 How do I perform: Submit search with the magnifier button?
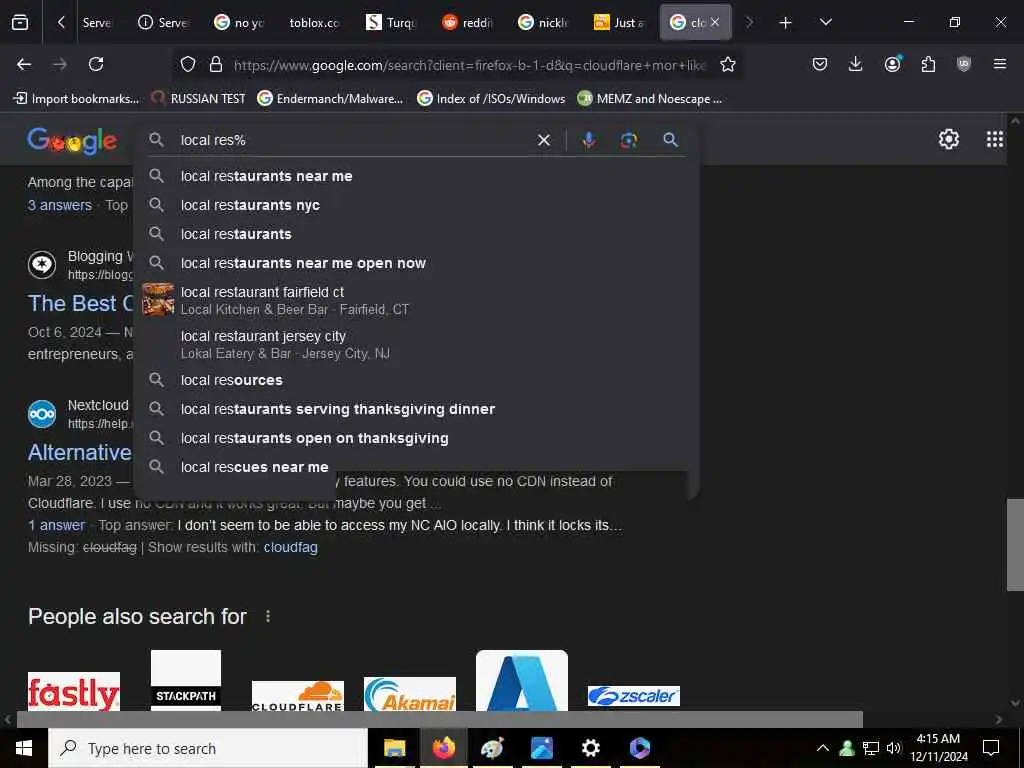point(670,140)
